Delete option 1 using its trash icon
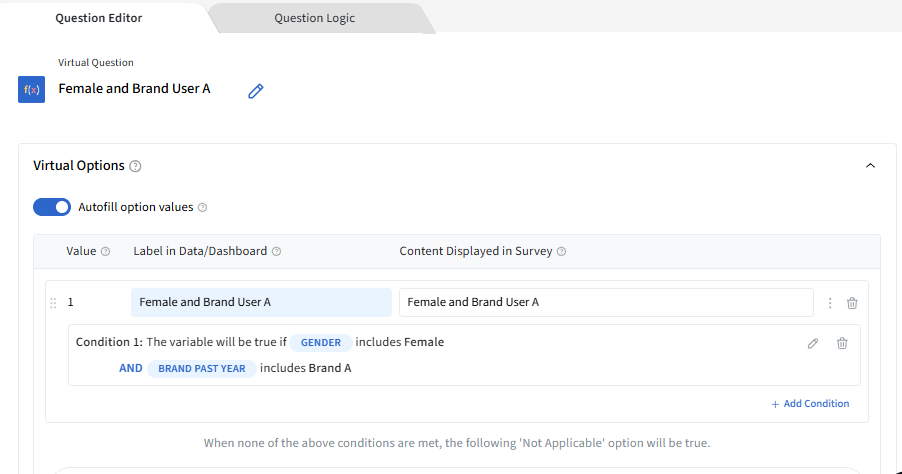Image resolution: width=902 pixels, height=474 pixels. point(852,303)
